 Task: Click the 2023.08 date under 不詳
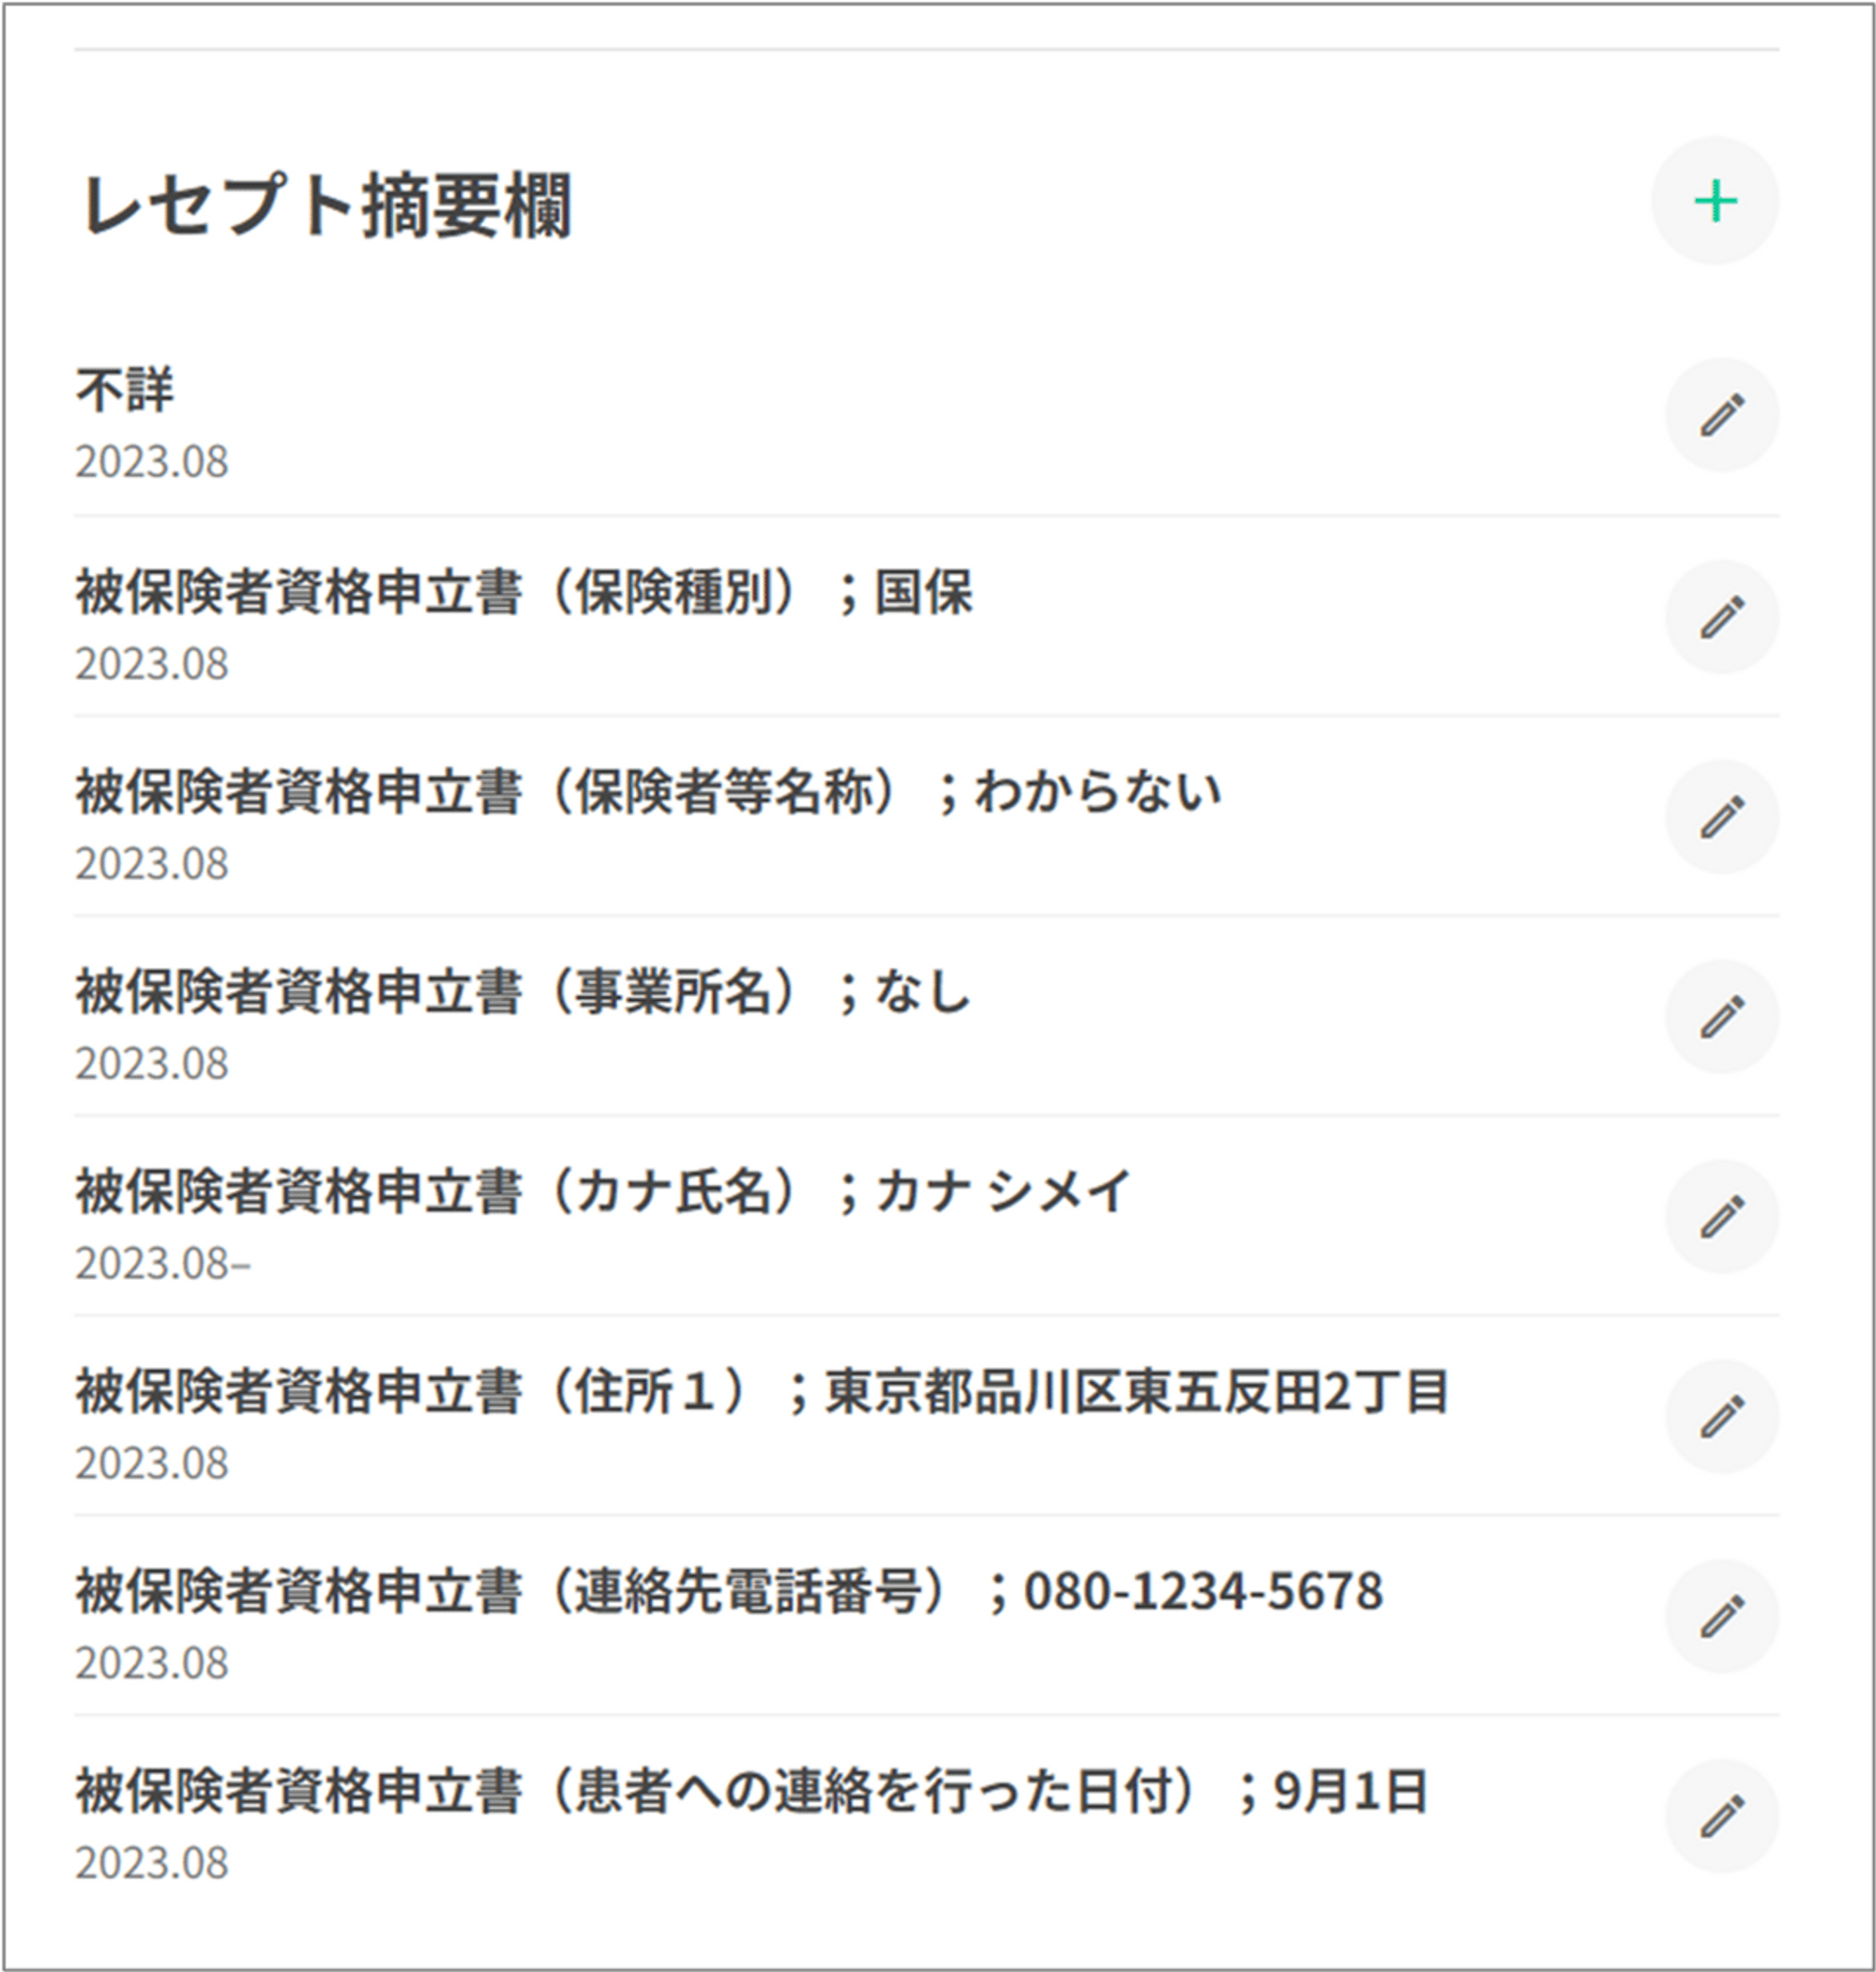click(x=152, y=461)
